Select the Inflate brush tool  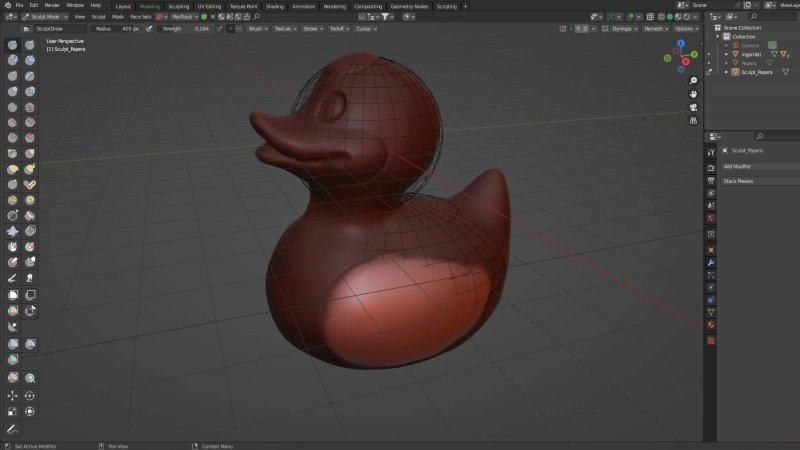pos(12,91)
